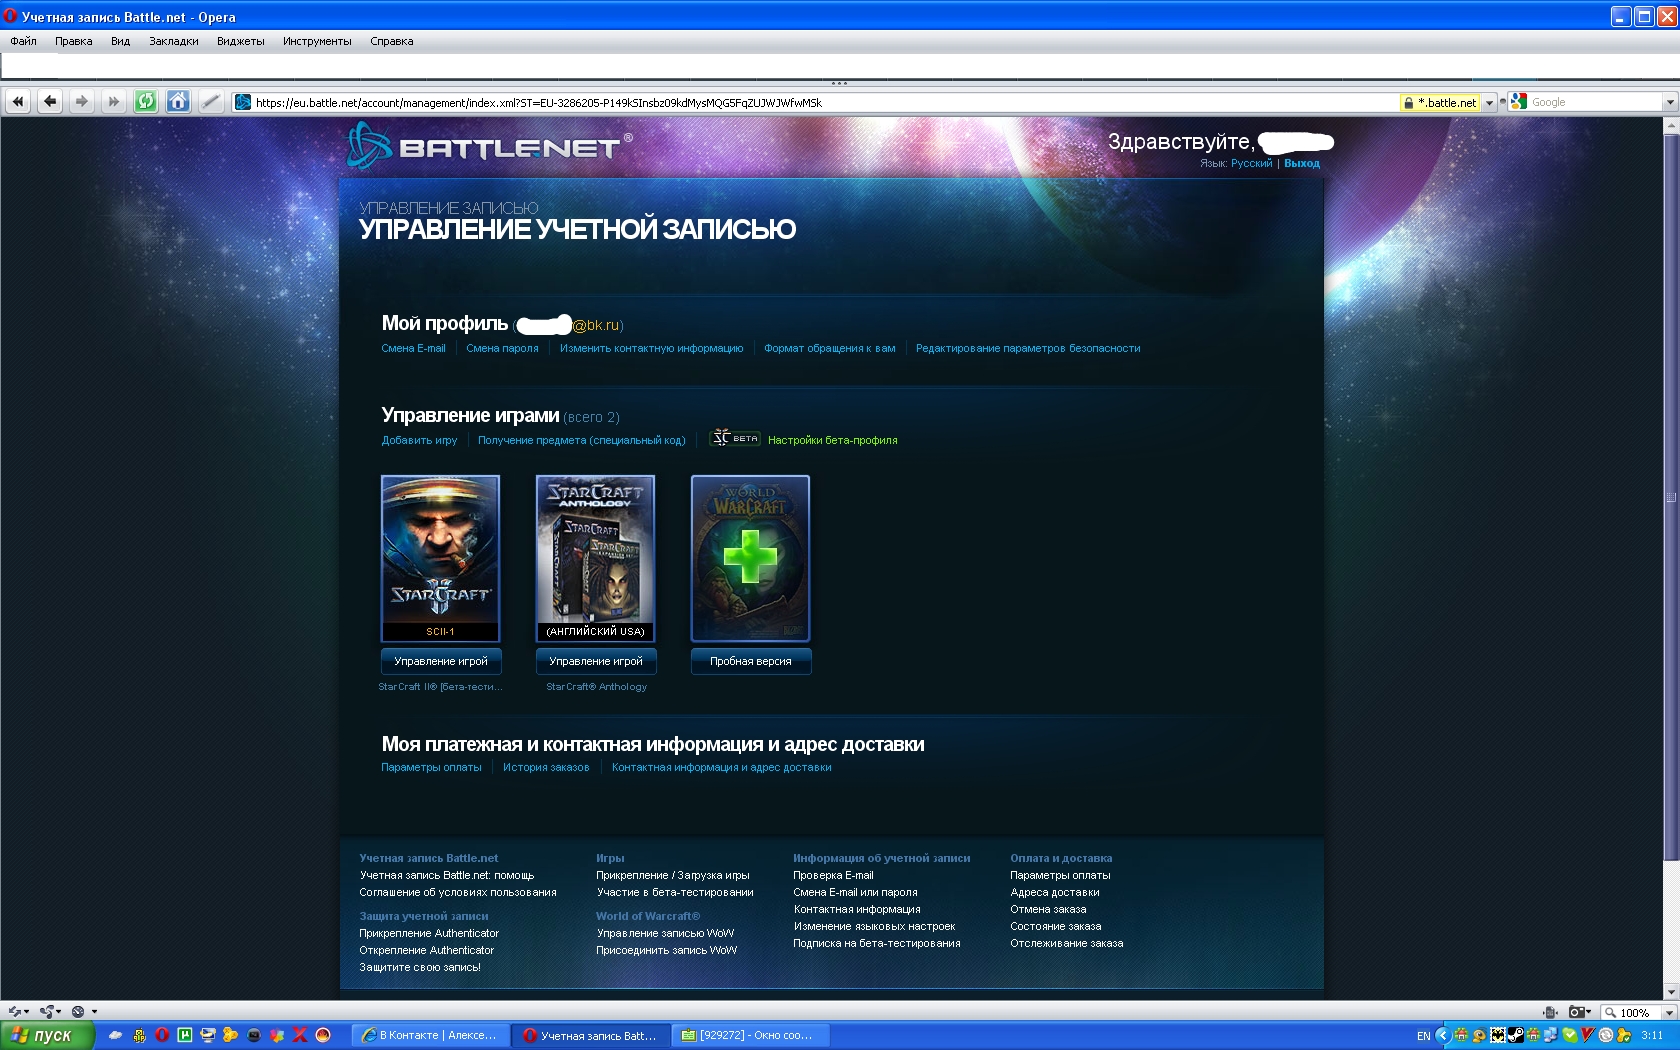Launch Opera from the quick launch bar

162,1035
